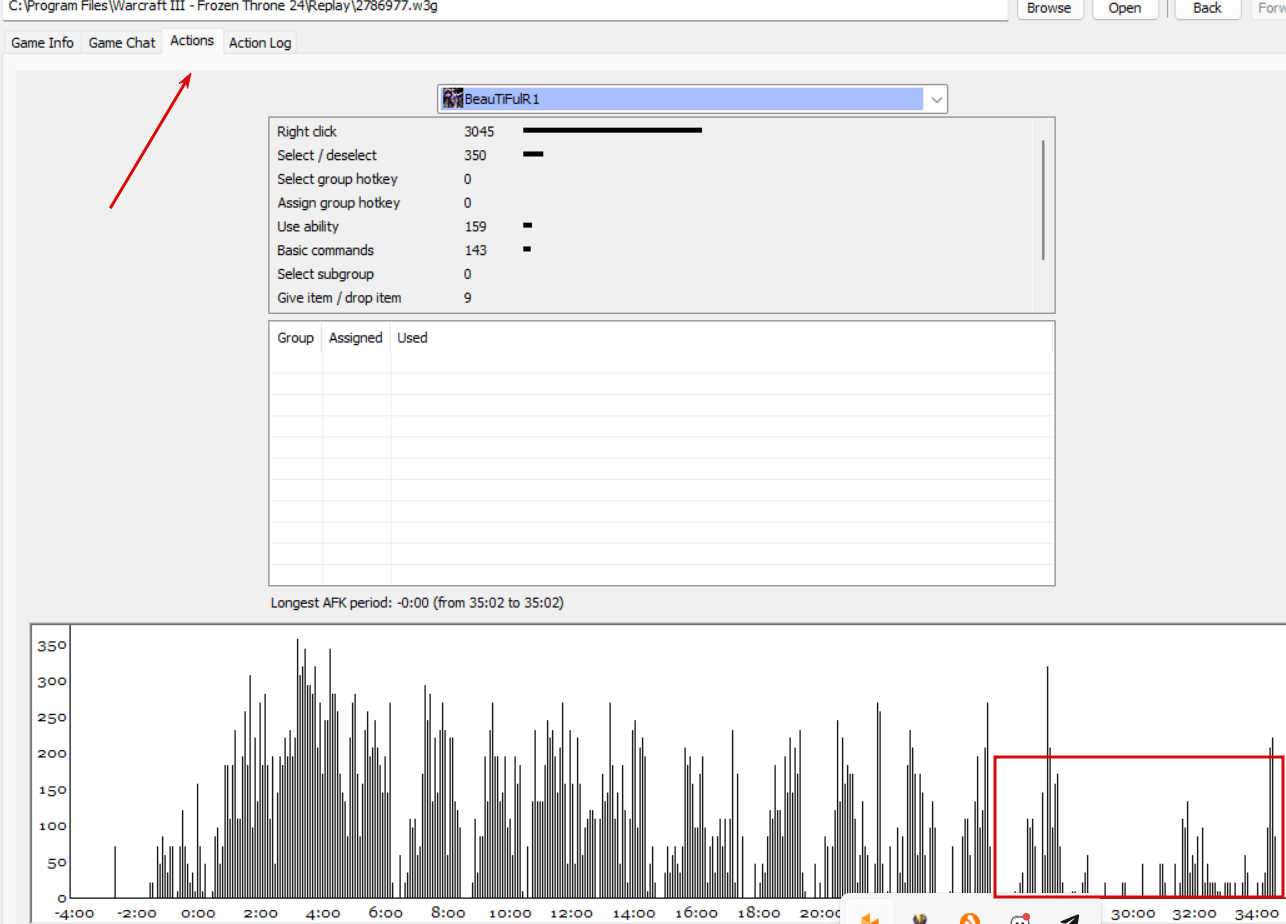Click the 350 select count
Viewport: 1286px width, 924px height.
(x=475, y=155)
